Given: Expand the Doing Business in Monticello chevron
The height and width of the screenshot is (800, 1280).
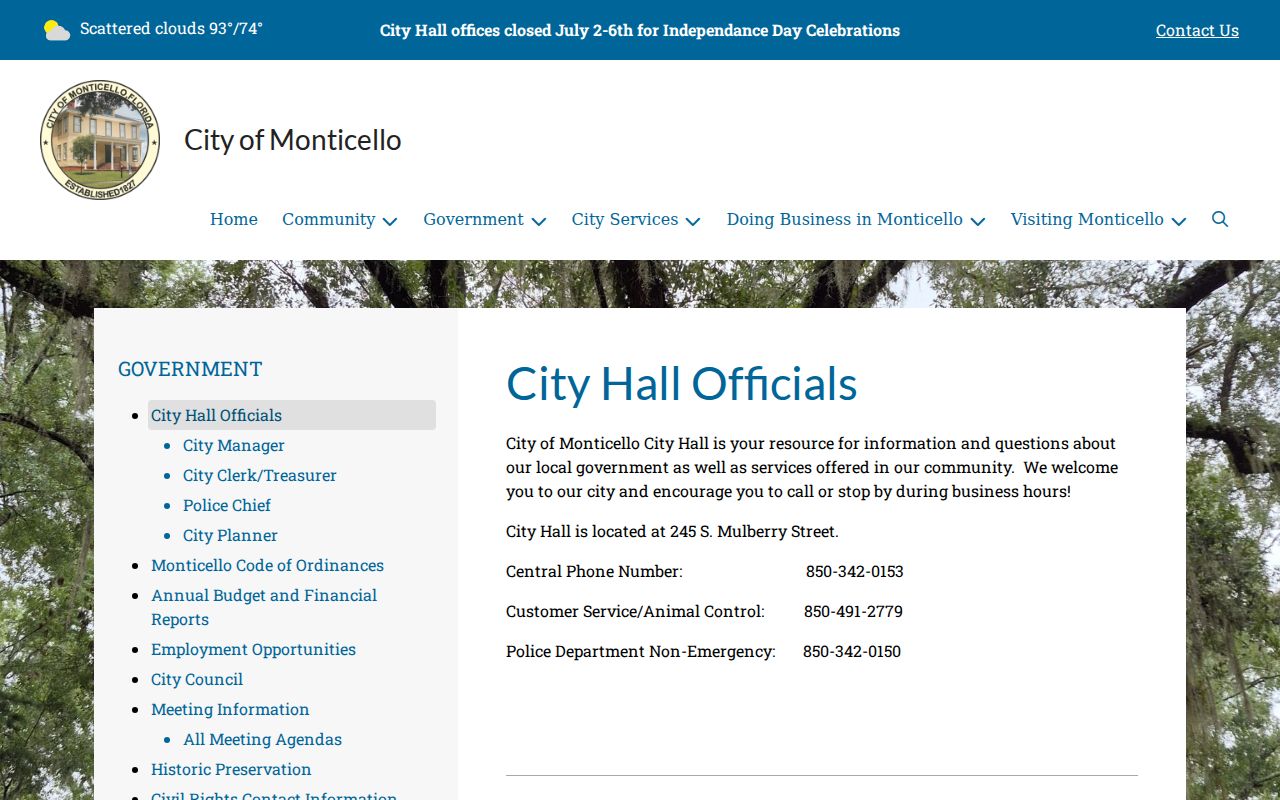Looking at the screenshot, I should [x=978, y=221].
